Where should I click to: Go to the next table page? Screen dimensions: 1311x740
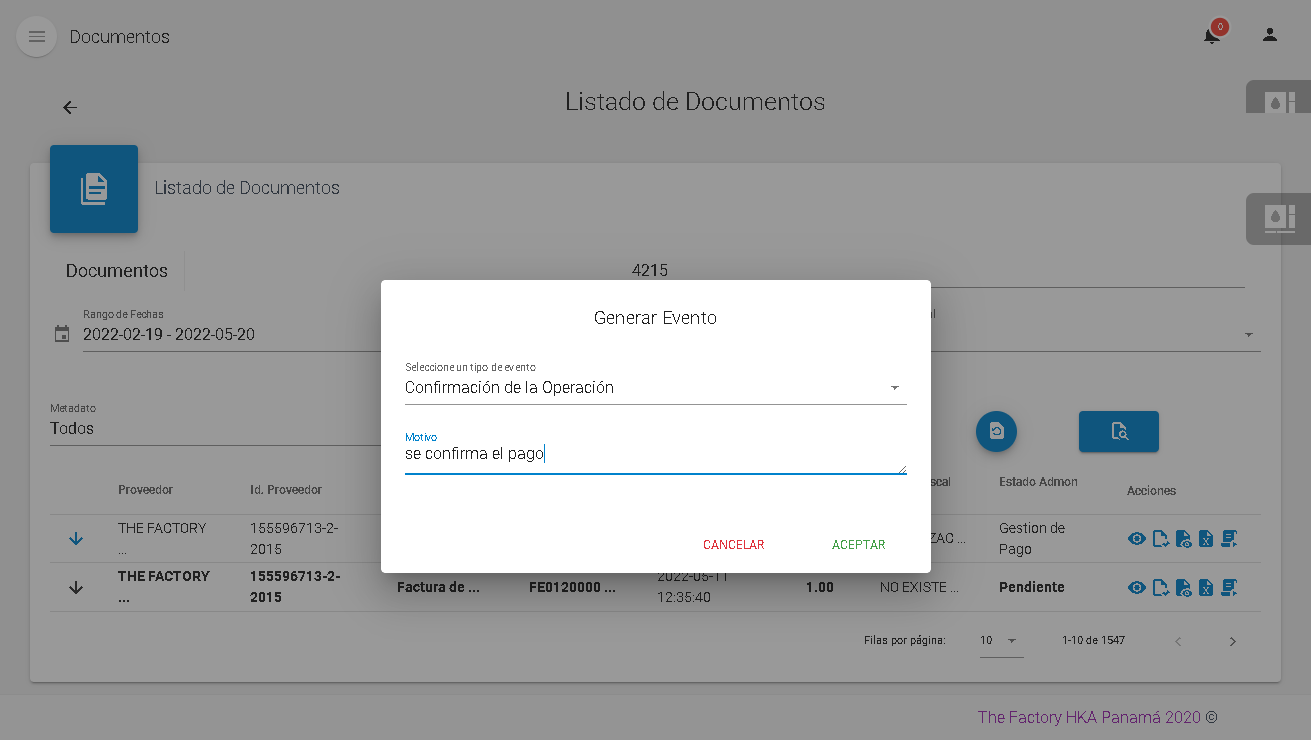pos(1232,642)
